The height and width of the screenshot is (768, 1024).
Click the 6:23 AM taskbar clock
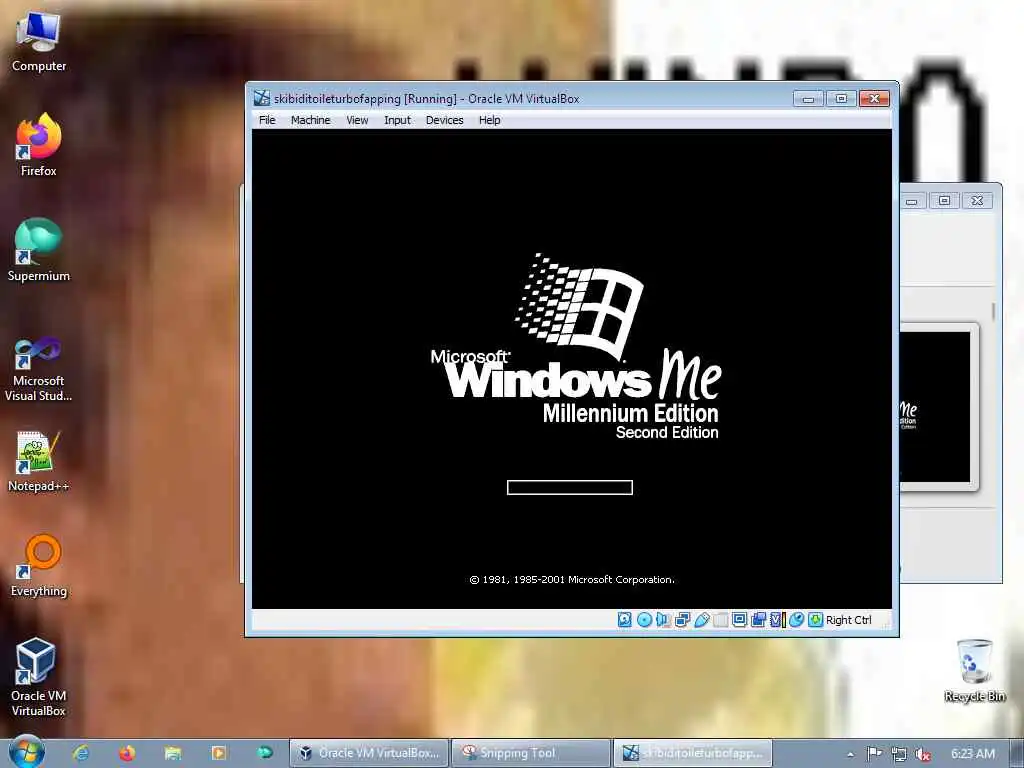pyautogui.click(x=972, y=754)
